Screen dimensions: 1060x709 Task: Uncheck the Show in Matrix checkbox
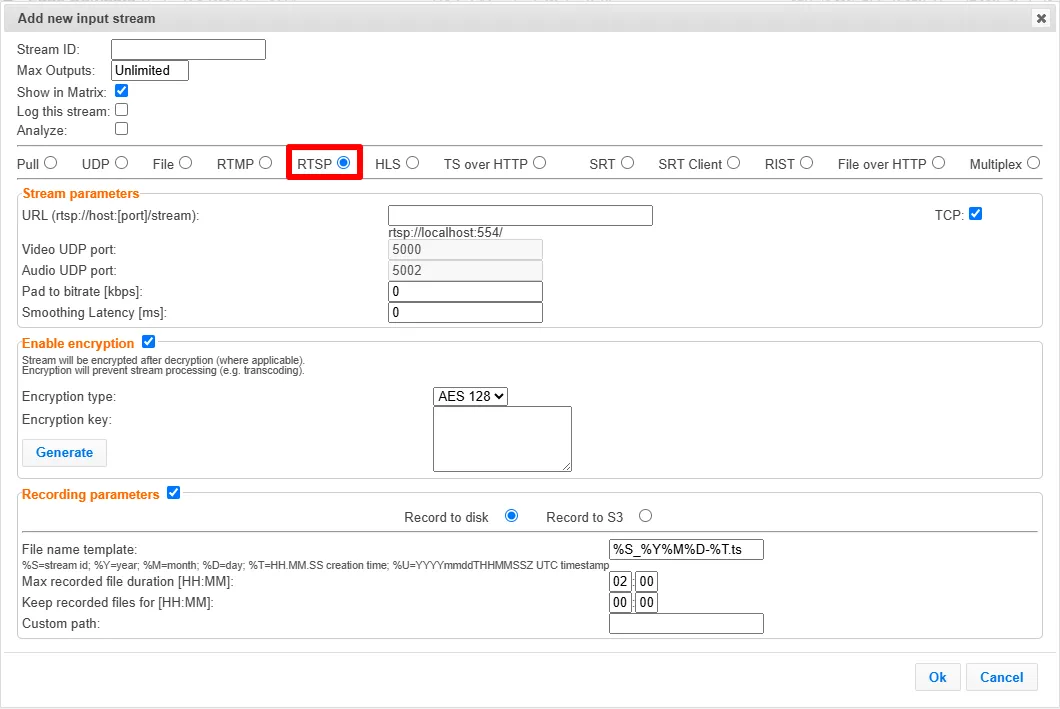tap(122, 91)
